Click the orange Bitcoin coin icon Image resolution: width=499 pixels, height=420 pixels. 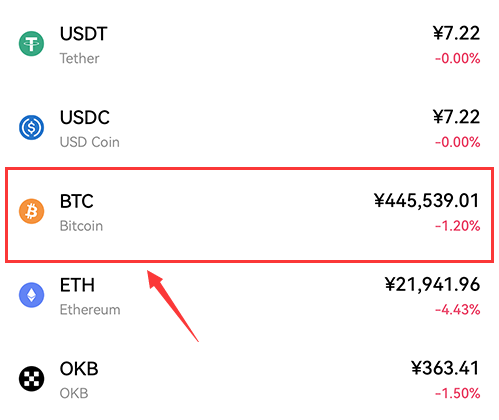tap(31, 211)
